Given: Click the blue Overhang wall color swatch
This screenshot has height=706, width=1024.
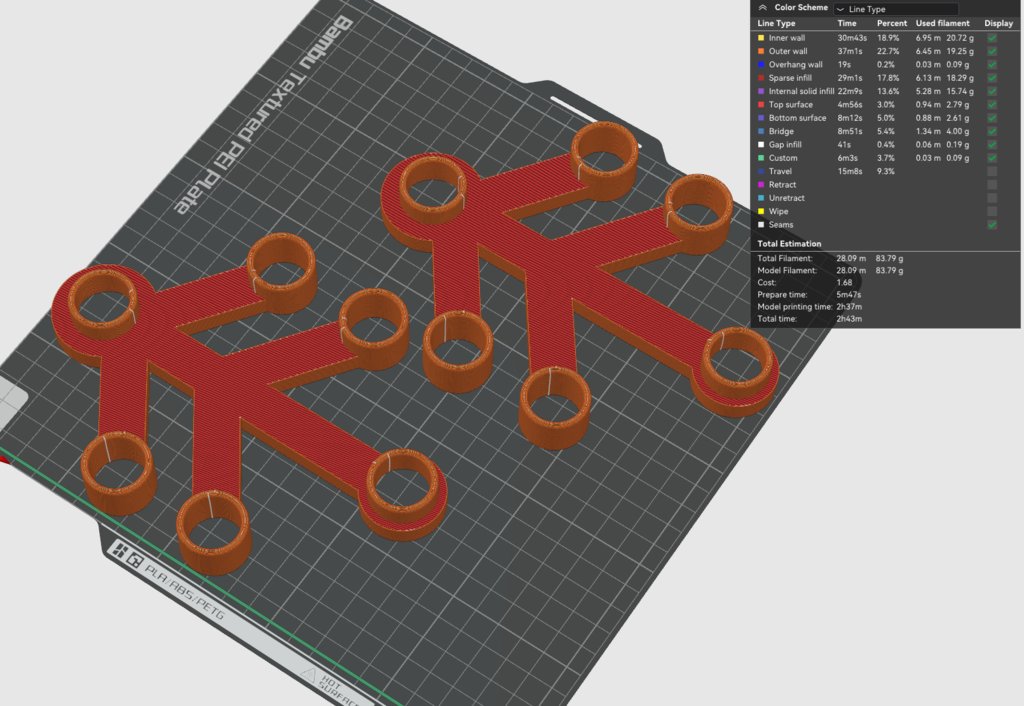Looking at the screenshot, I should tap(761, 65).
